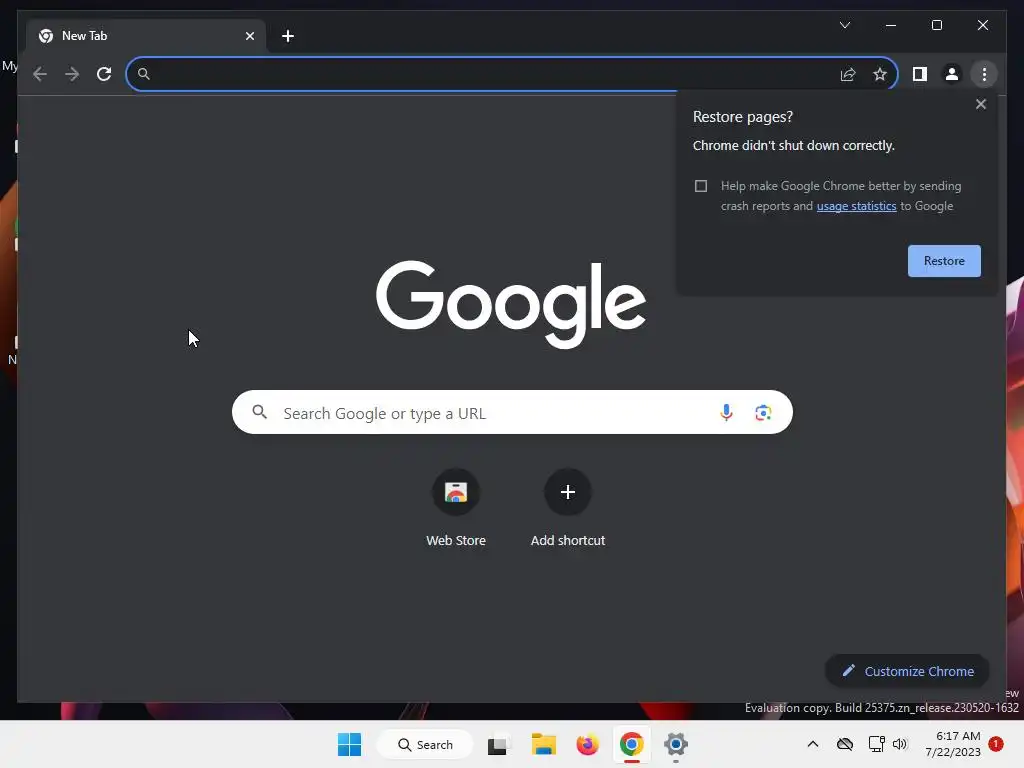Click the Google logo
The width and height of the screenshot is (1024, 768).
(511, 303)
